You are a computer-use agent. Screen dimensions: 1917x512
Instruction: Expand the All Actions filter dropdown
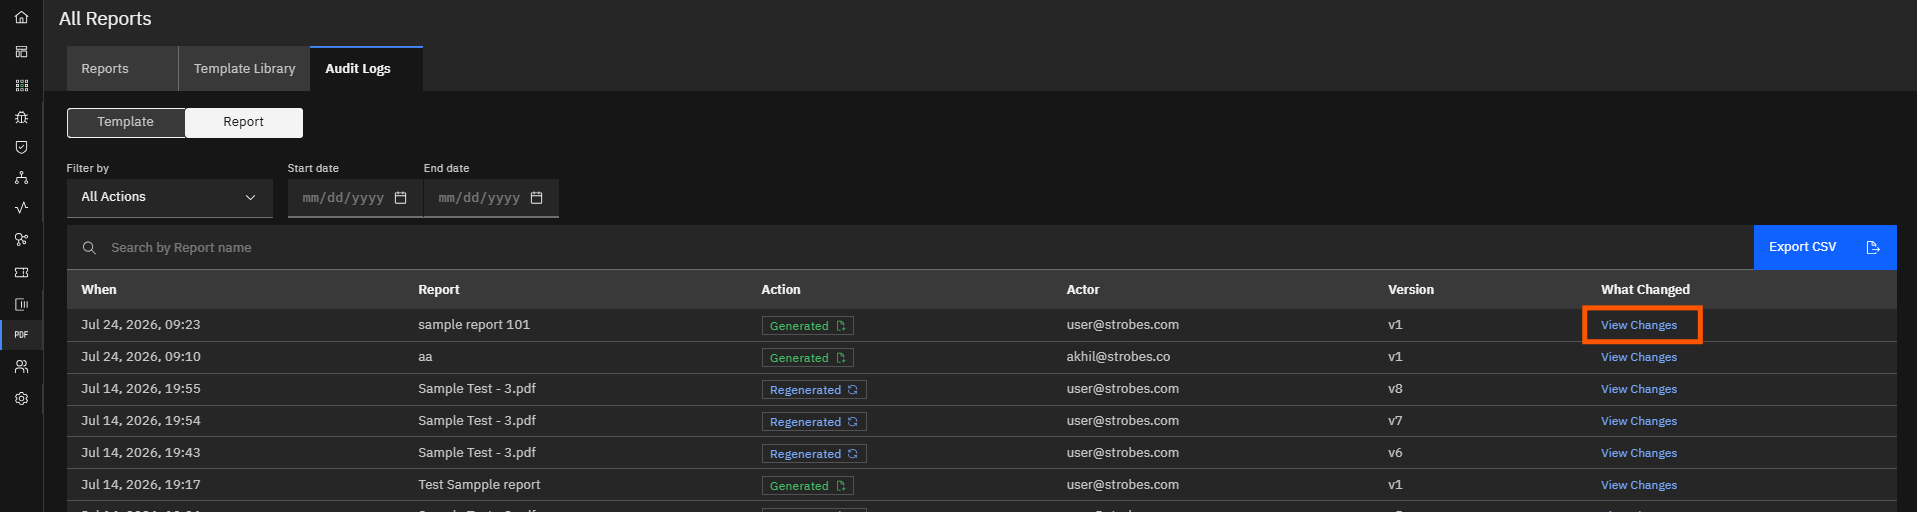coord(170,198)
